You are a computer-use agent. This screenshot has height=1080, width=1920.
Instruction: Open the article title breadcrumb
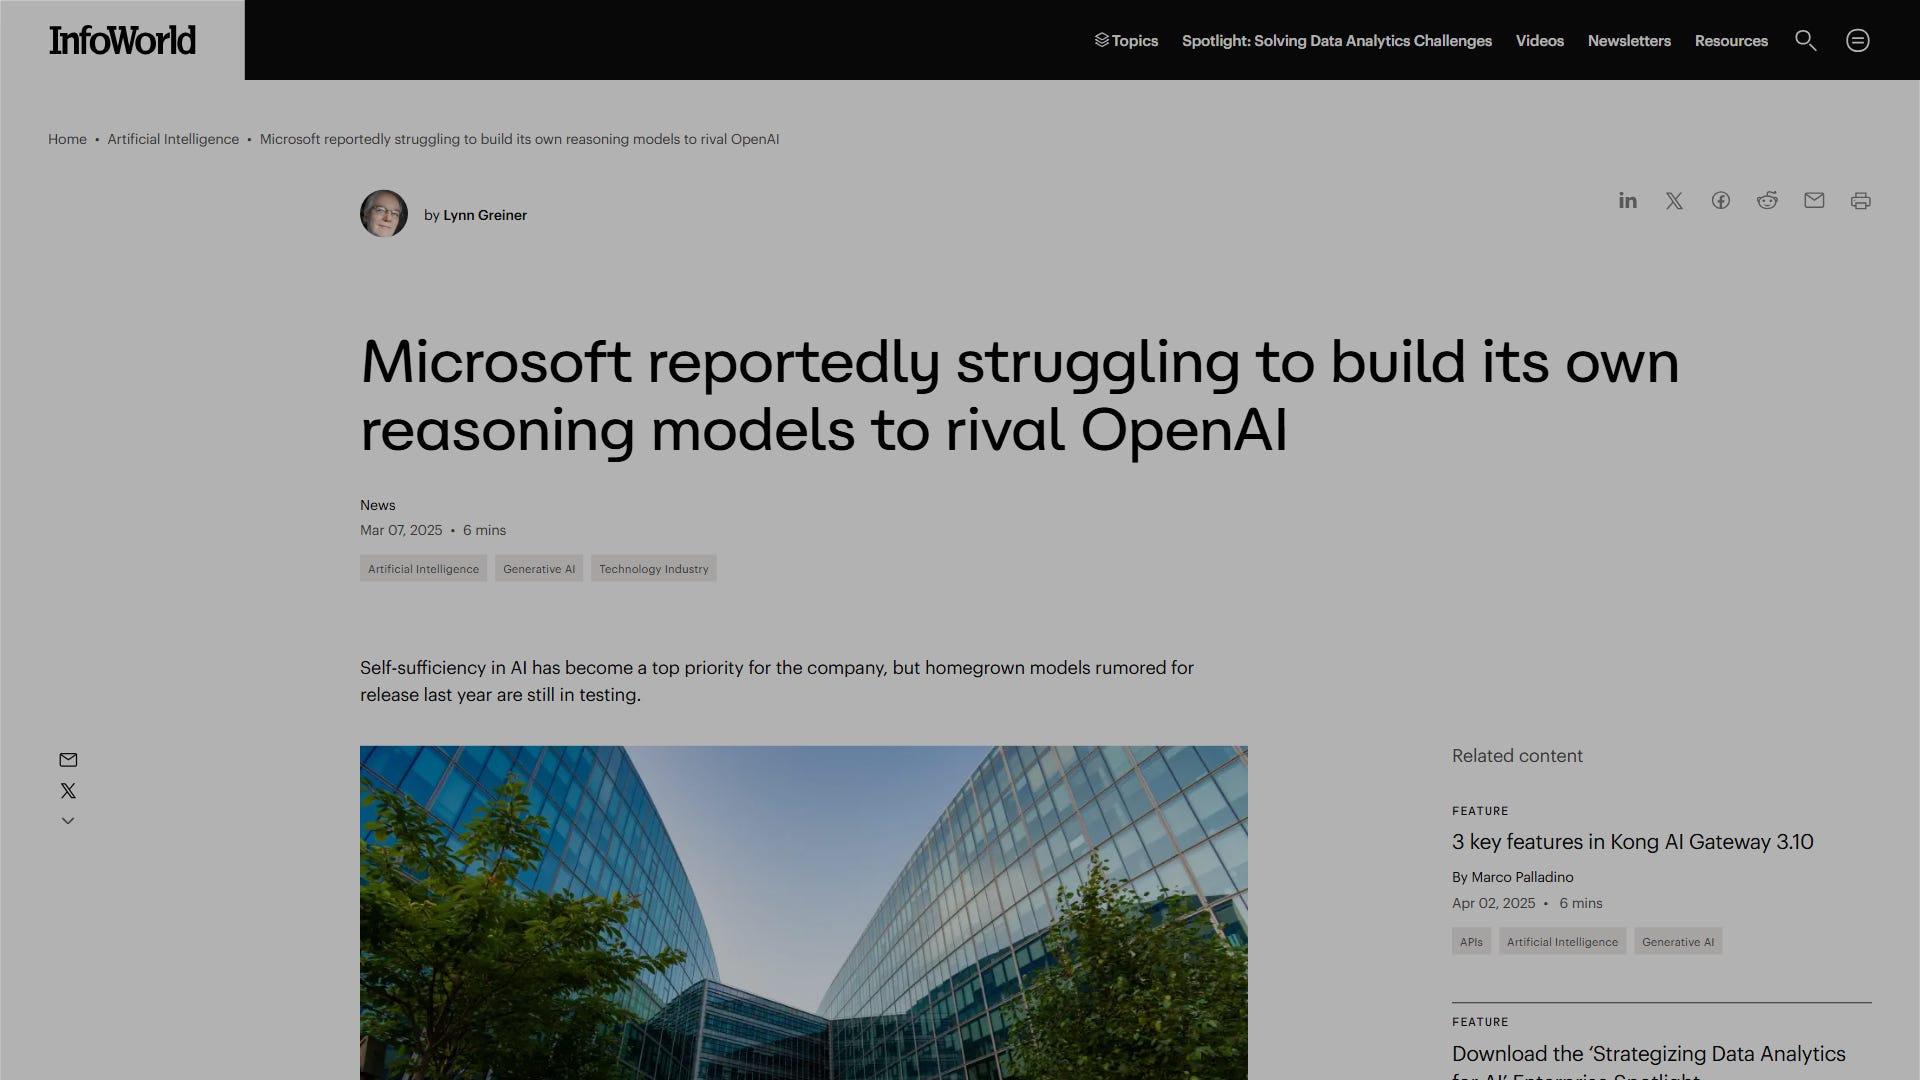[519, 139]
